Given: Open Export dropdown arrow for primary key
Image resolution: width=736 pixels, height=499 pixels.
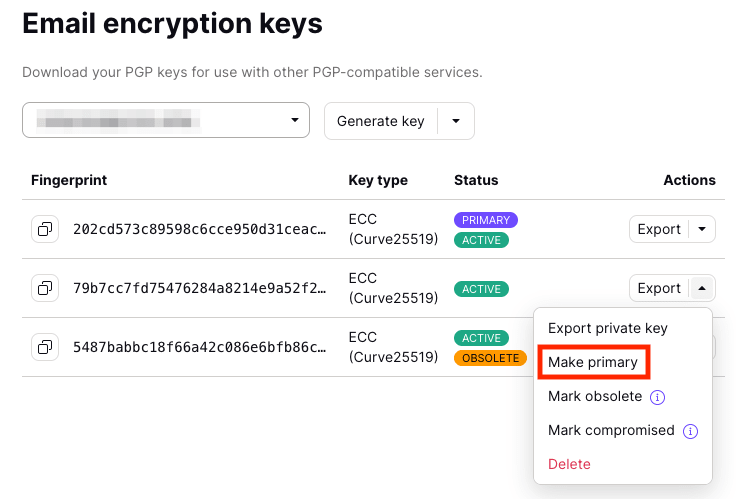Looking at the screenshot, I should point(702,229).
